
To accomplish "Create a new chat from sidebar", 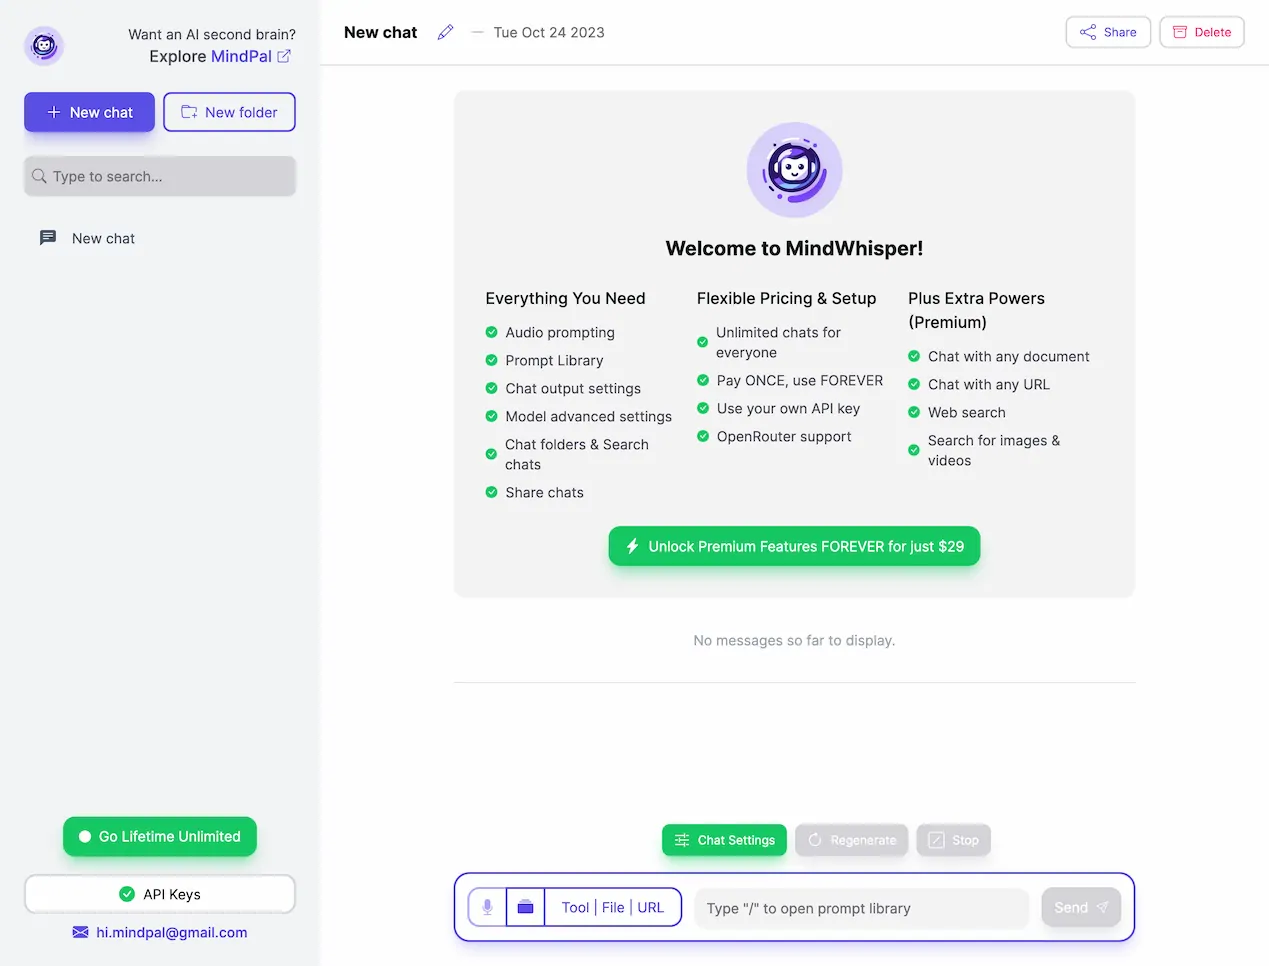I will pyautogui.click(x=89, y=112).
